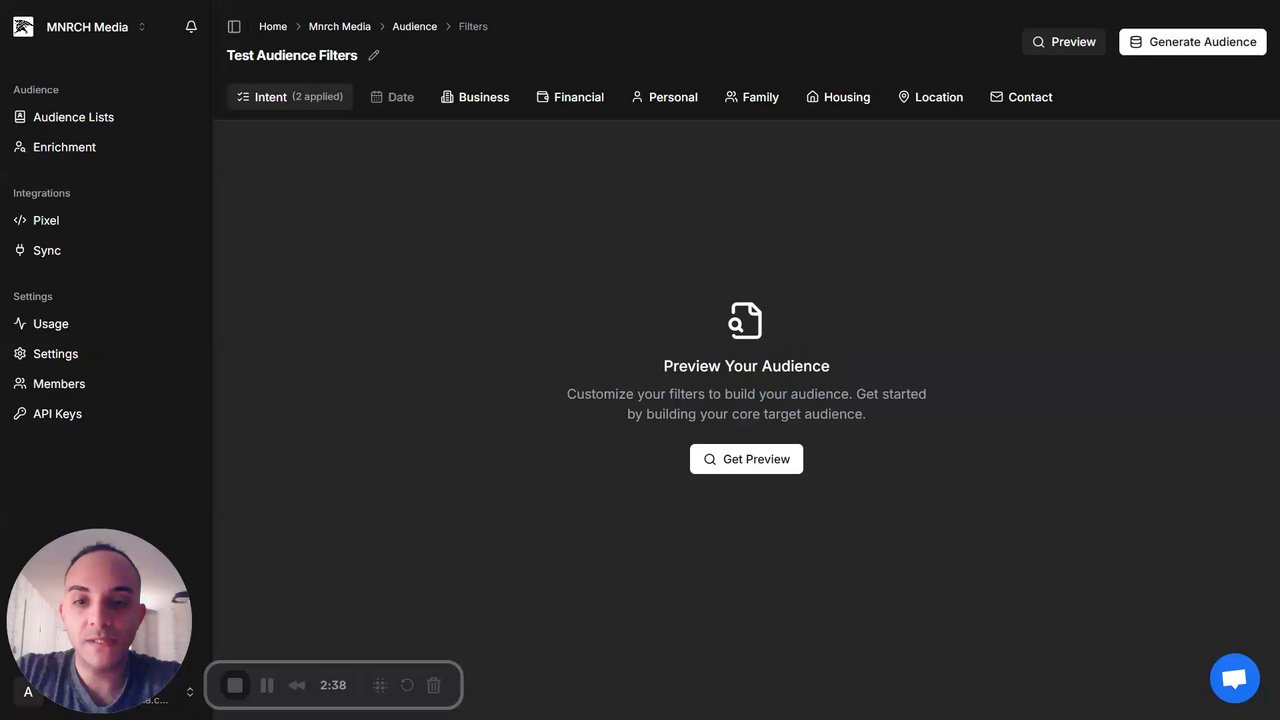Delete the recording with trash icon
The image size is (1280, 720).
[x=434, y=685]
